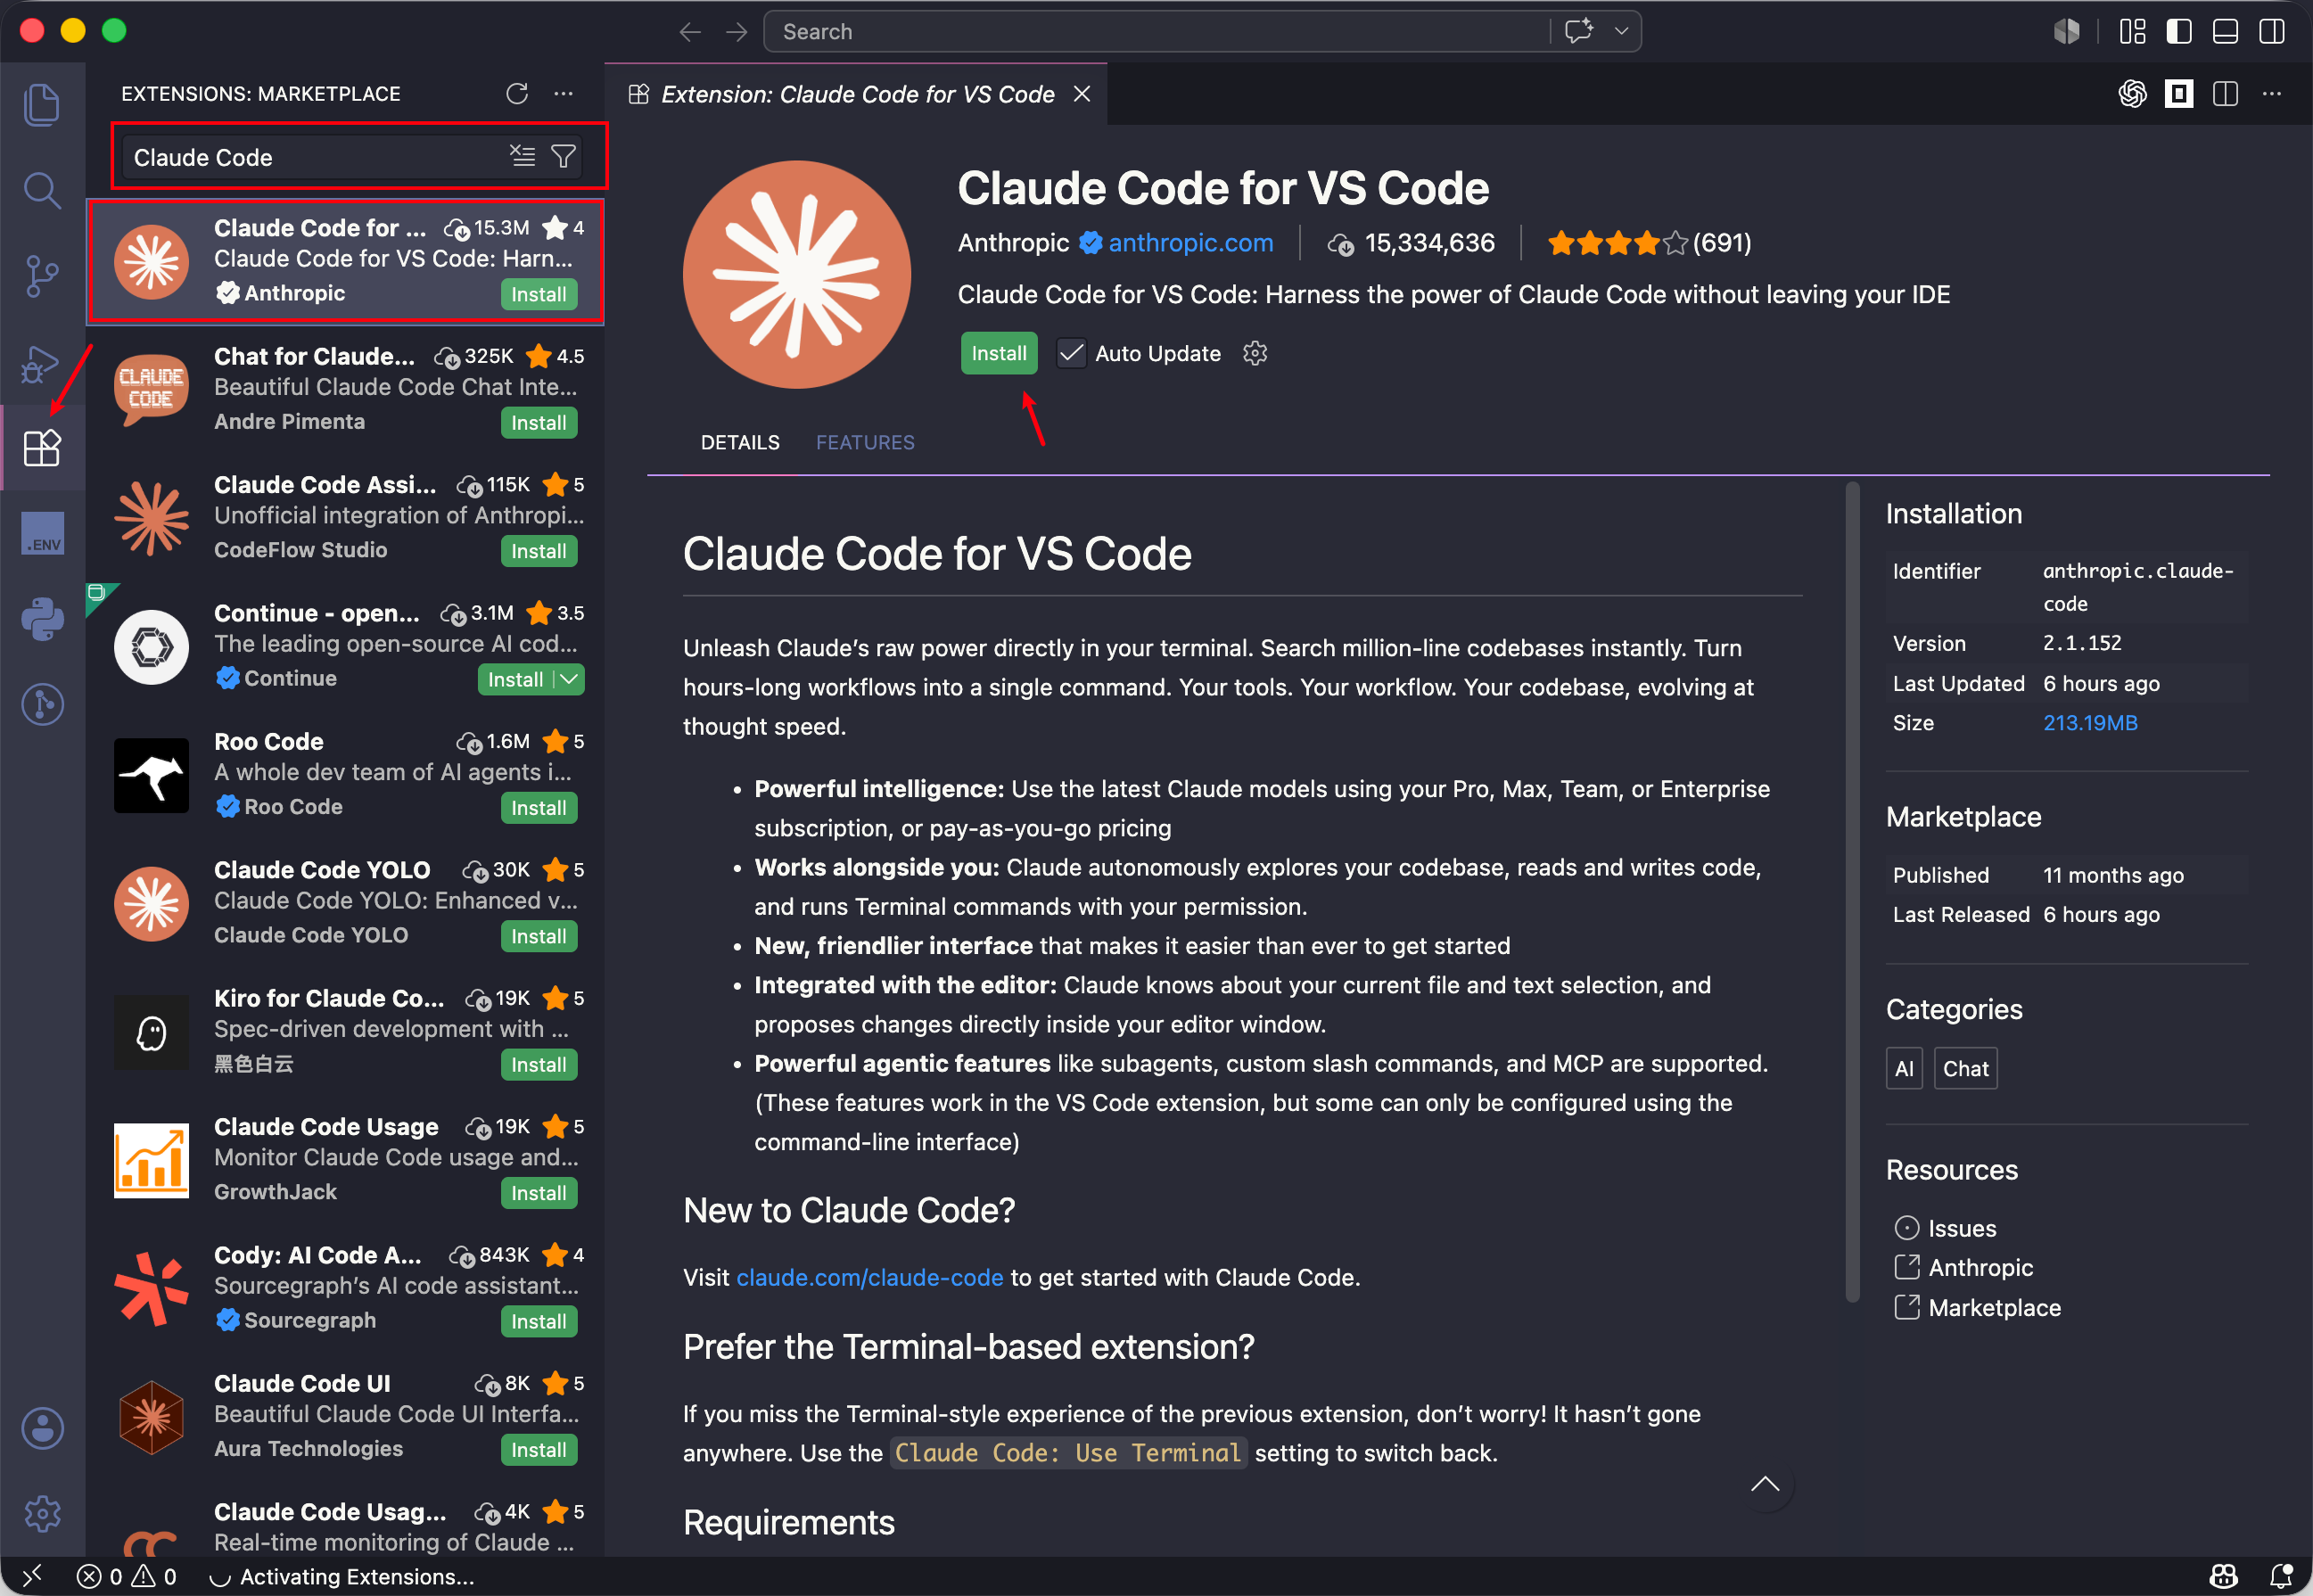Viewport: 2313px width, 1596px height.
Task: Install the Roo Code extension
Action: (539, 808)
